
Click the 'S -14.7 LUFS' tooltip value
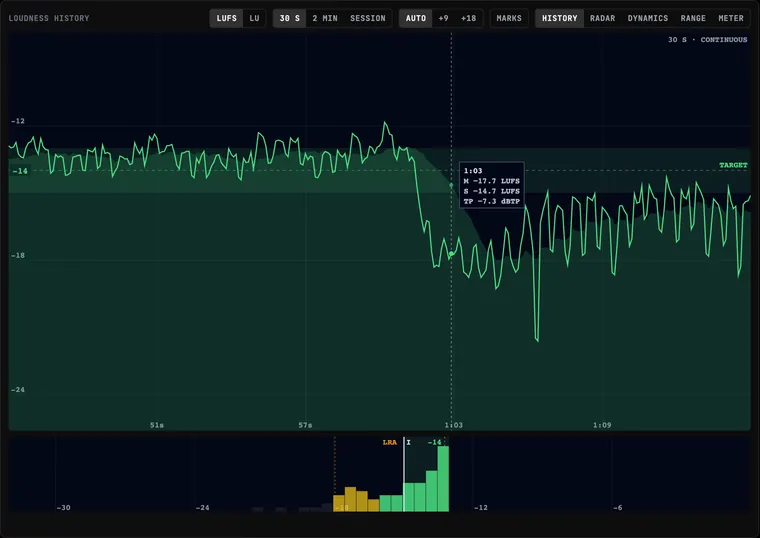tap(491, 191)
